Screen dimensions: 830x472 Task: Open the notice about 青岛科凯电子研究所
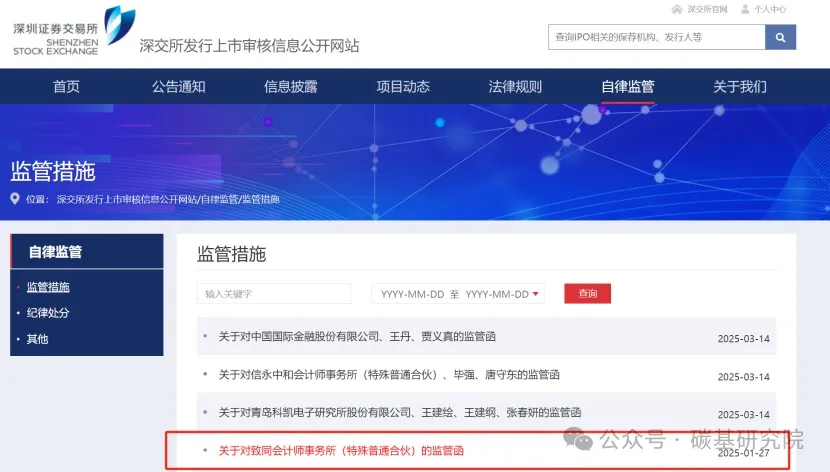(400, 412)
